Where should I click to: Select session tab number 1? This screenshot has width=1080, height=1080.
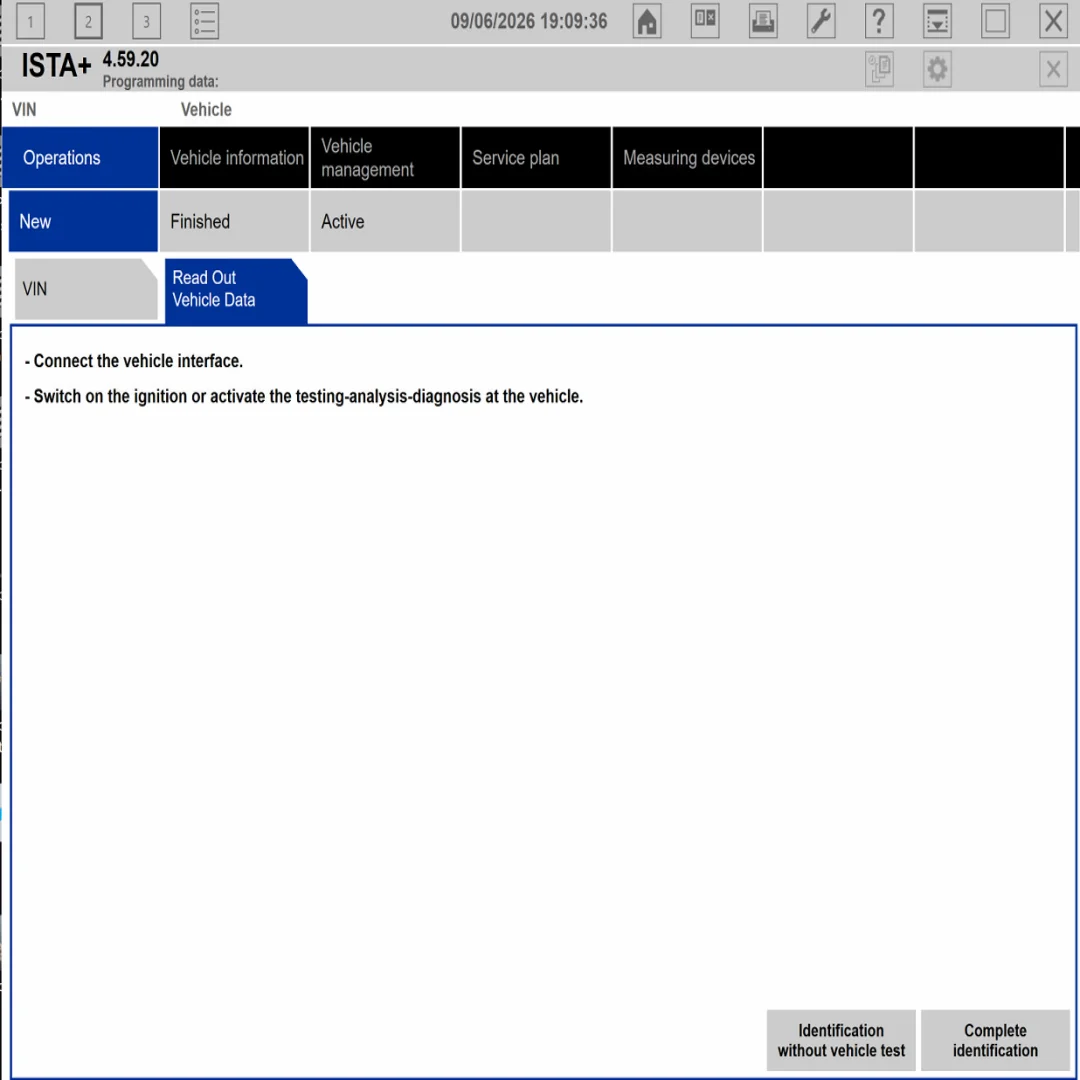(30, 21)
